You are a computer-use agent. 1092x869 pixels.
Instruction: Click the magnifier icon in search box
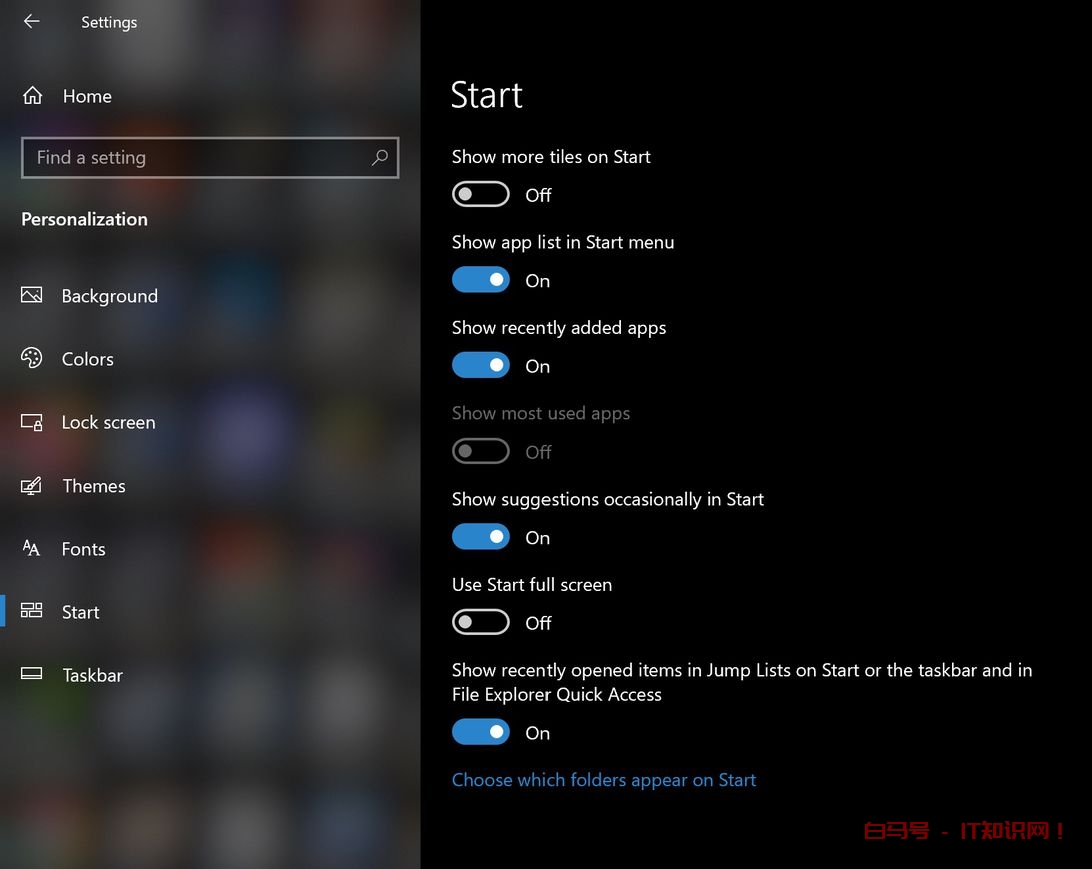(x=379, y=157)
